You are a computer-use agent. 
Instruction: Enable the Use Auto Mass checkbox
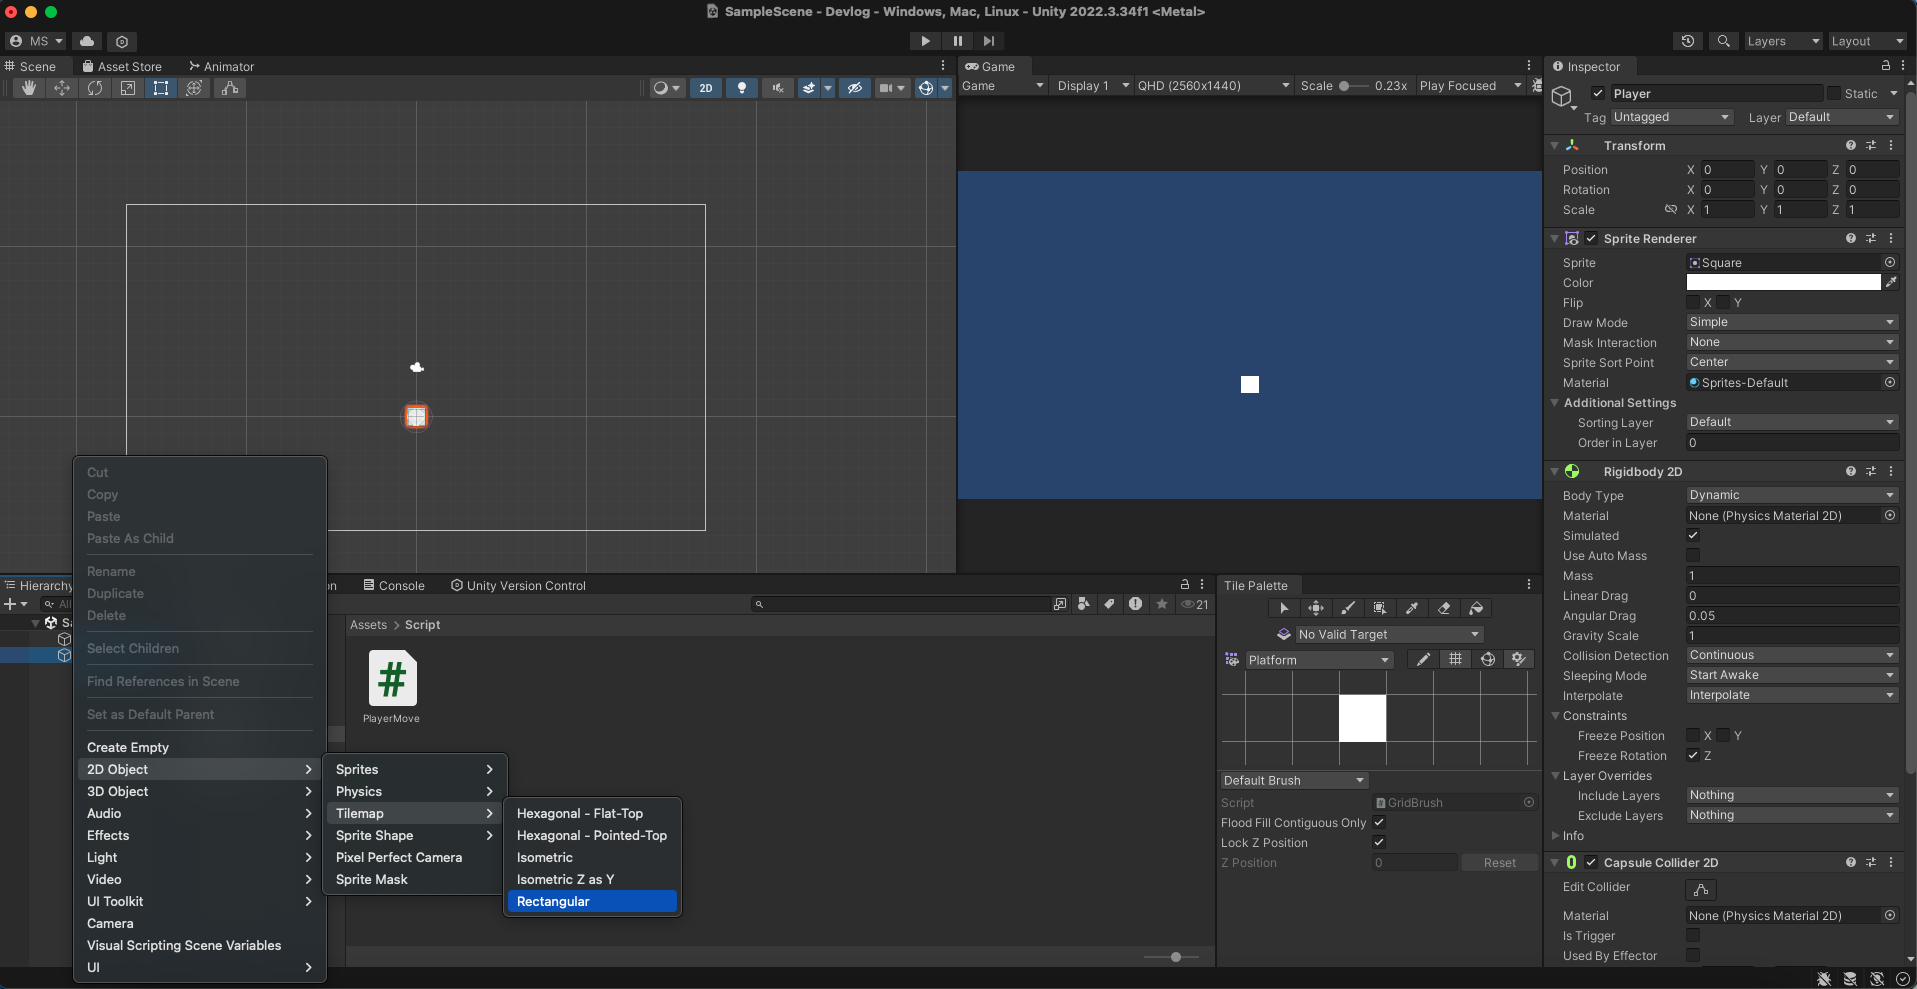1693,556
